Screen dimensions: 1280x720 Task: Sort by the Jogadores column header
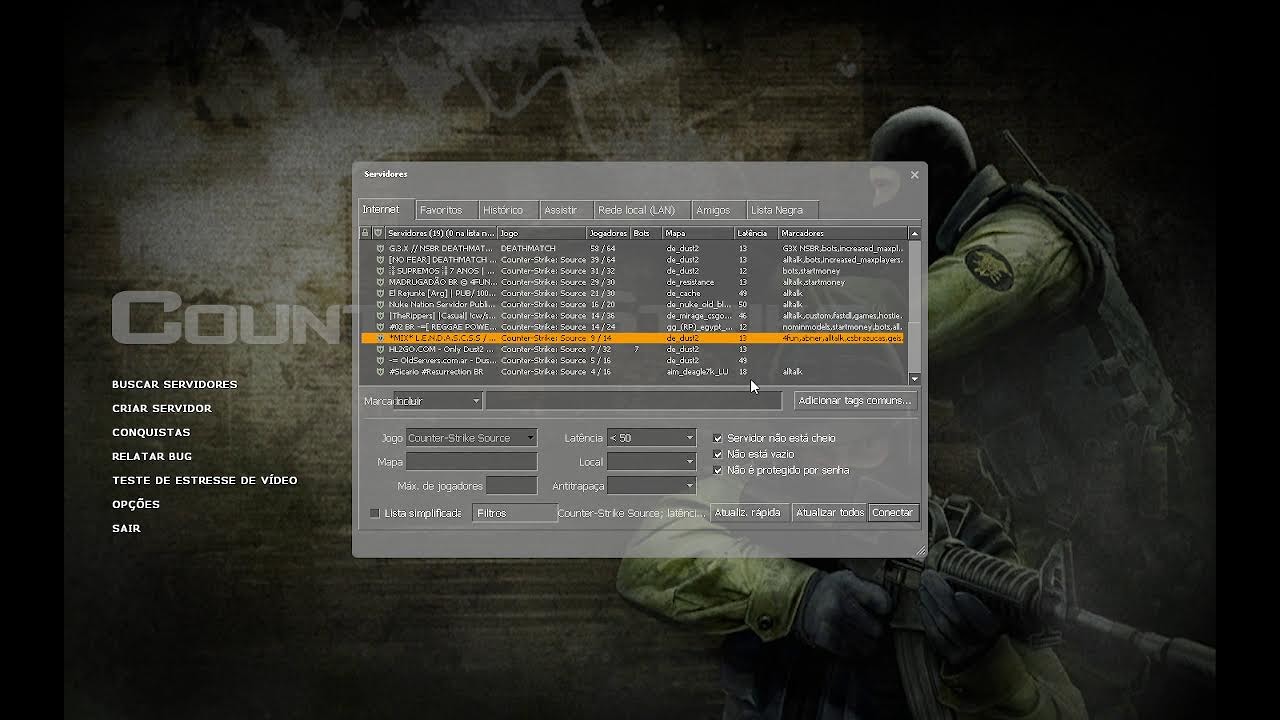[609, 233]
